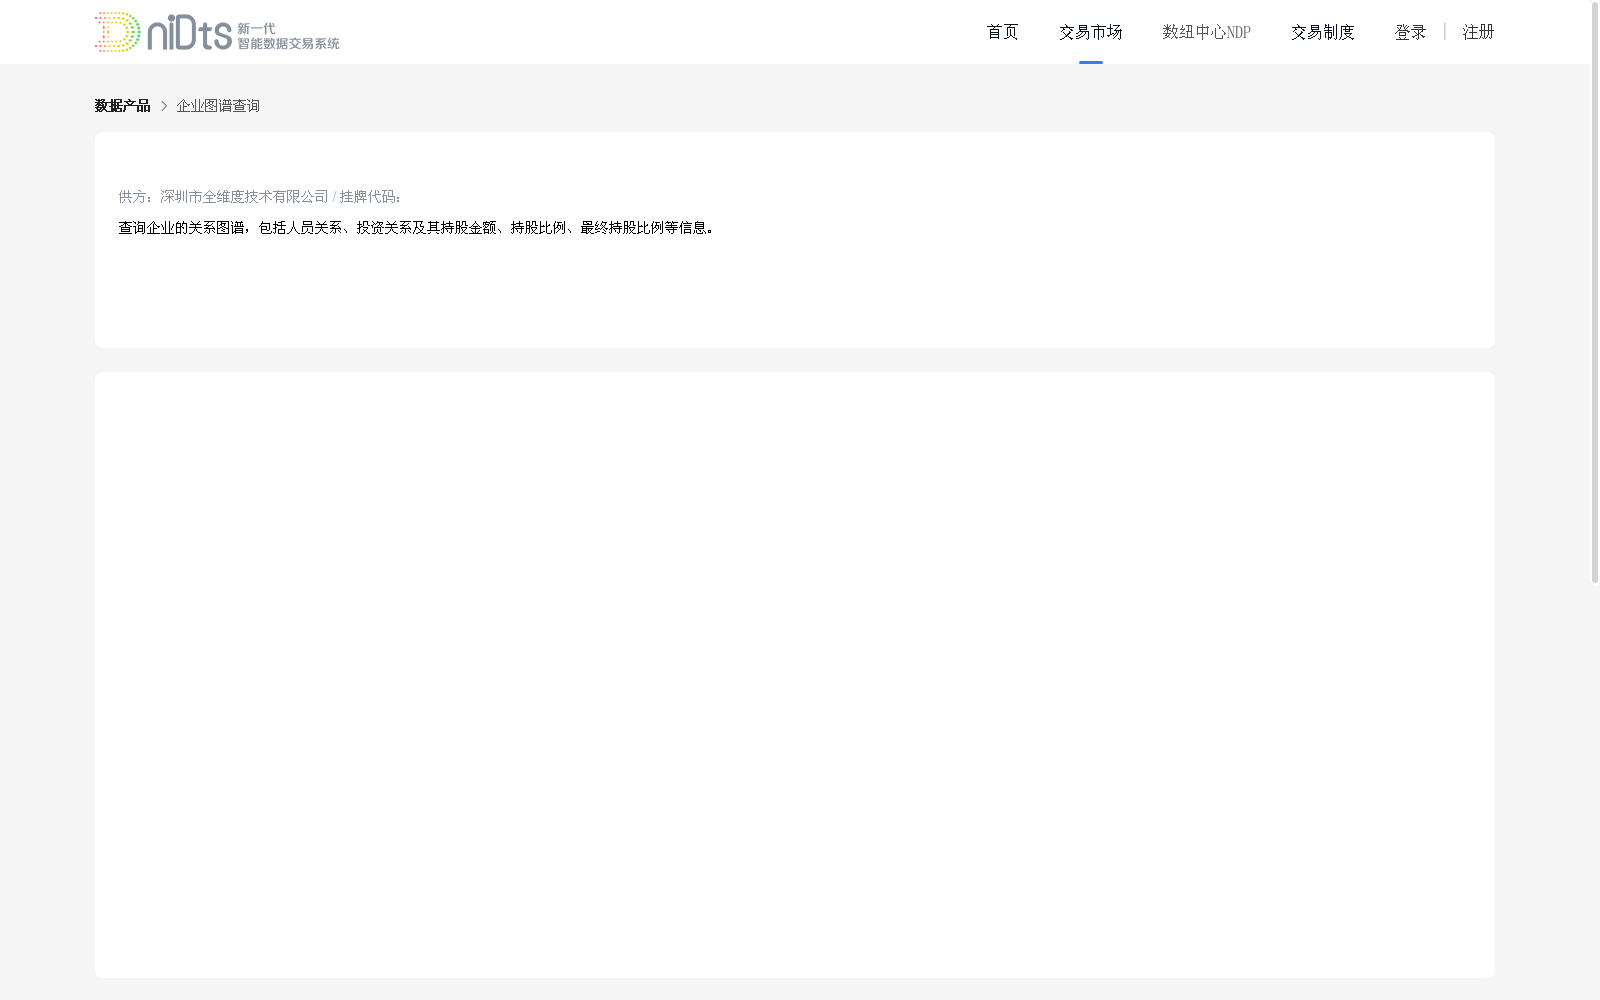Viewport: 1600px width, 1000px height.
Task: Click the 挂牌代码 label
Action: tap(370, 197)
